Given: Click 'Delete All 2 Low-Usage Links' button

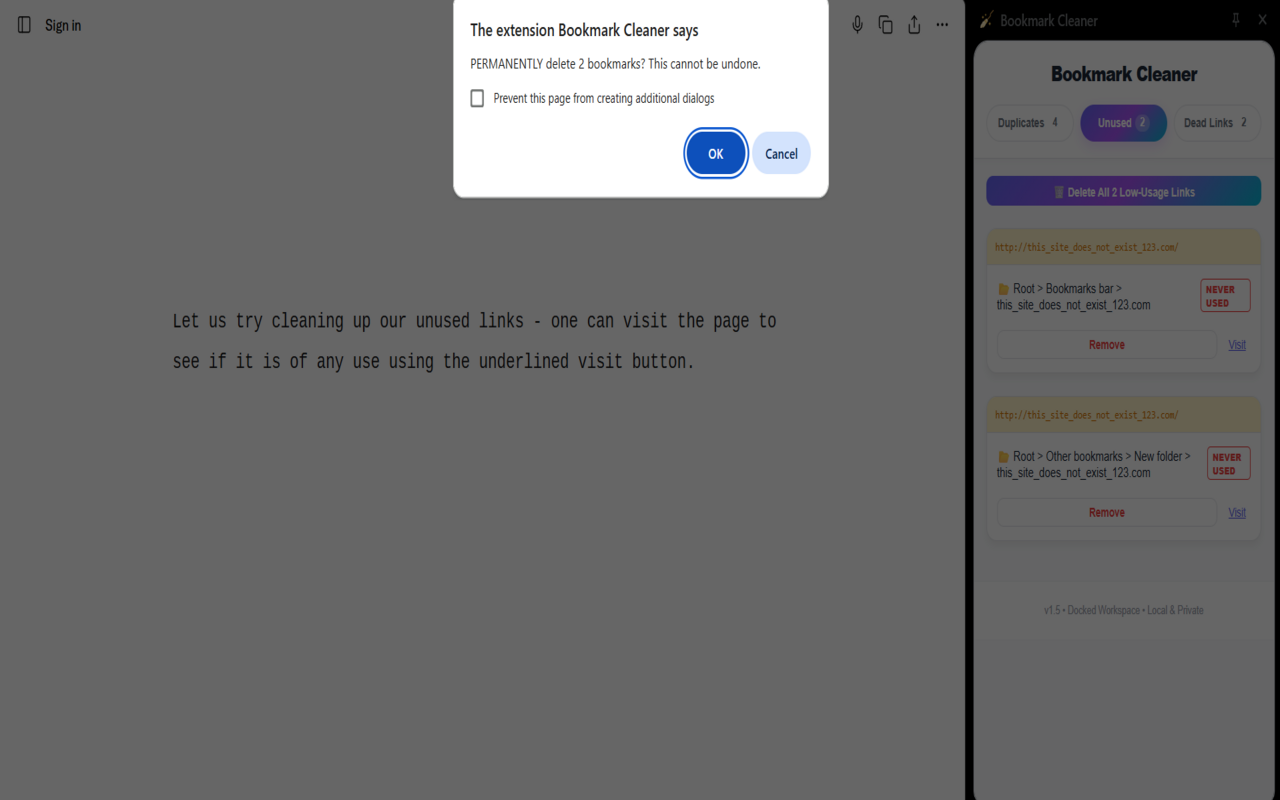Looking at the screenshot, I should tap(1123, 192).
